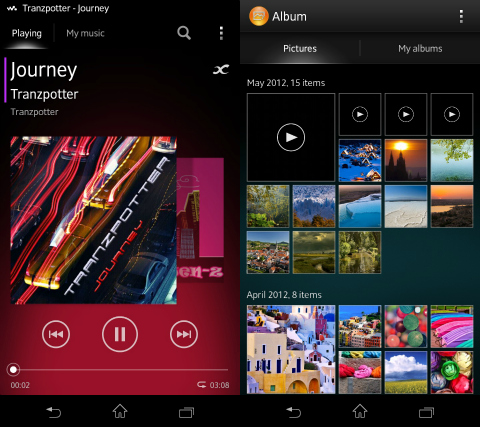This screenshot has width=480, height=427.
Task: Tap the Album app icon
Action: pos(259,16)
